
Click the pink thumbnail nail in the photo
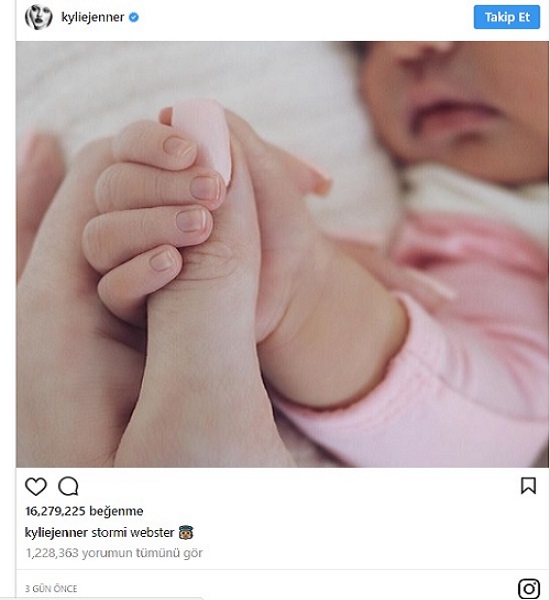click(203, 138)
